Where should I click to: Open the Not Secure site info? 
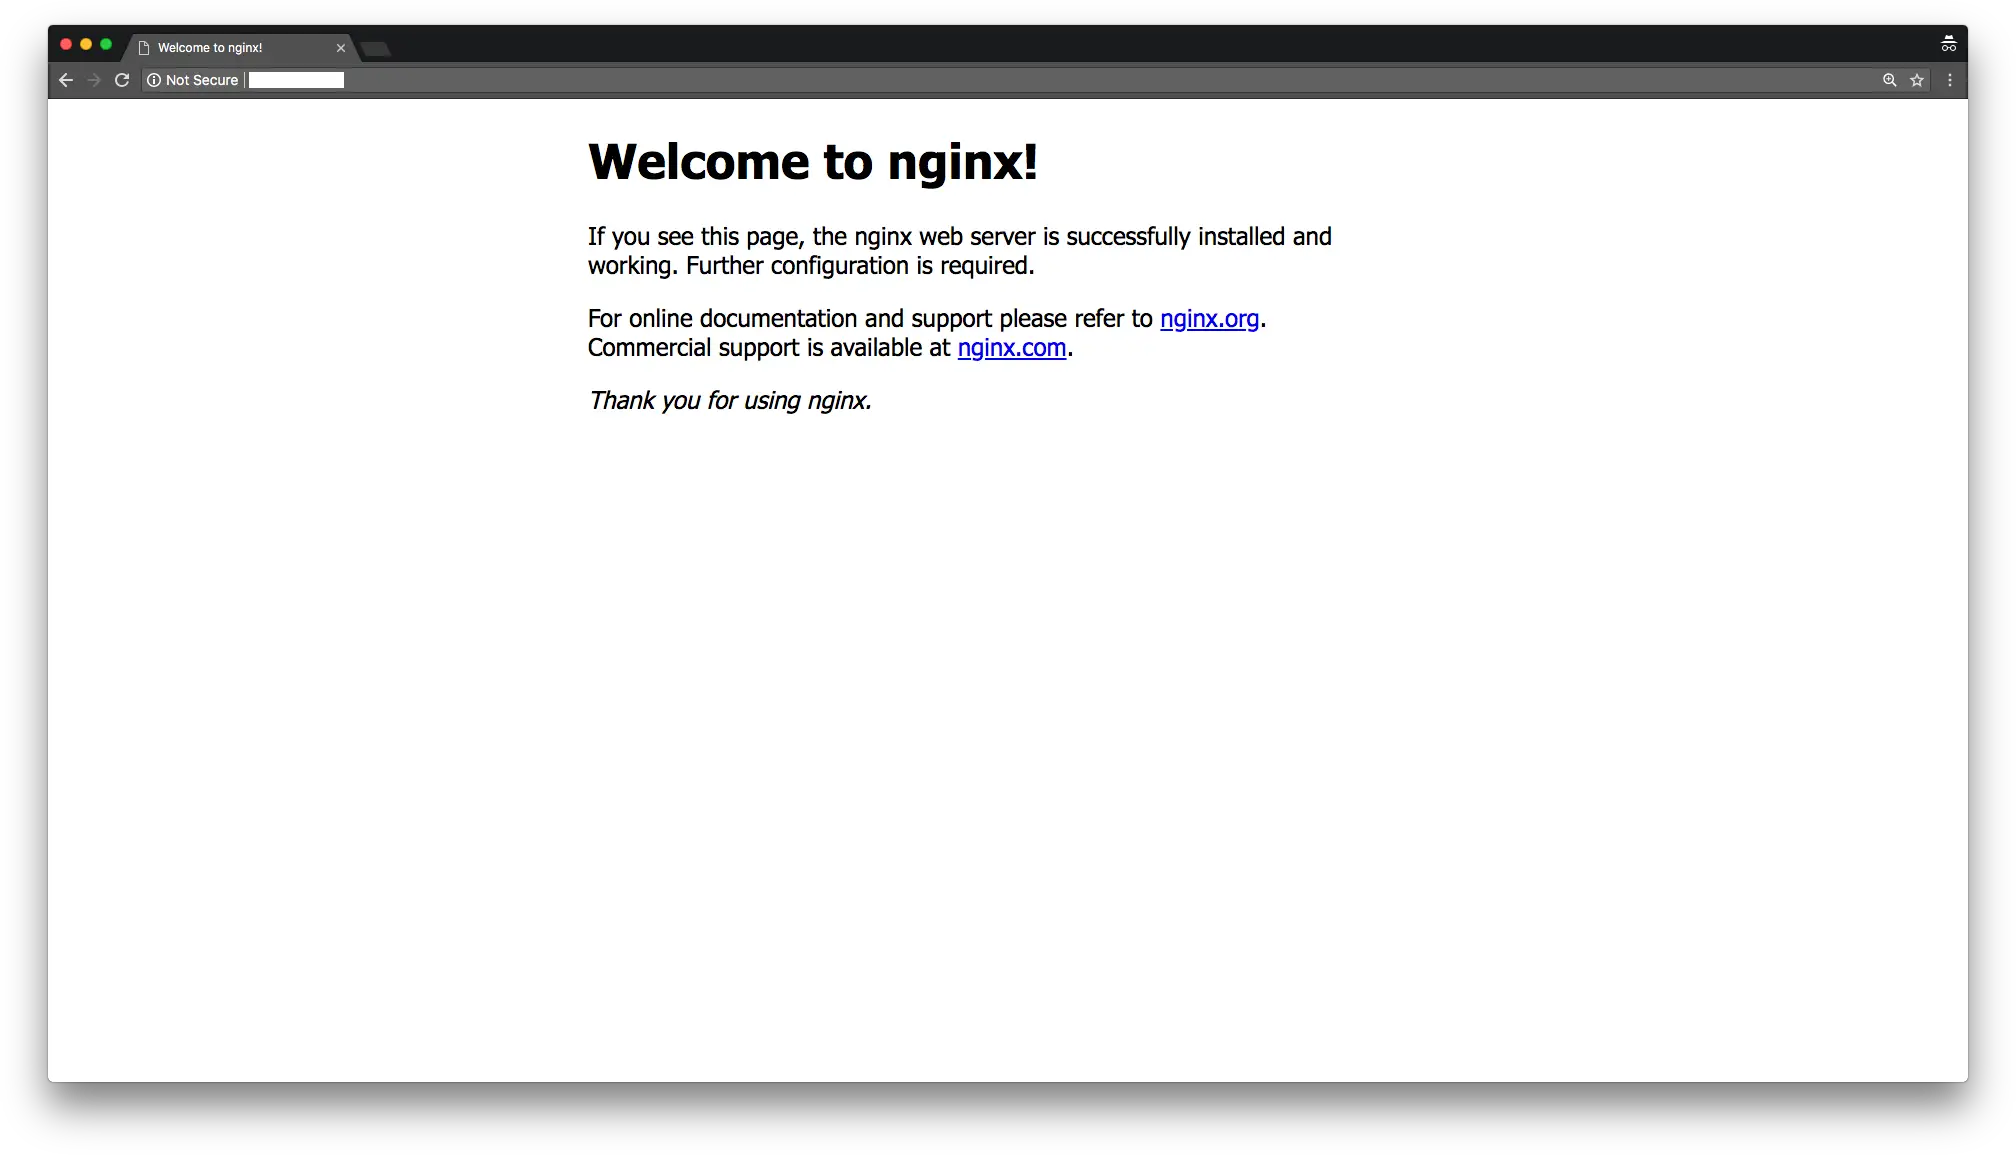[x=192, y=80]
